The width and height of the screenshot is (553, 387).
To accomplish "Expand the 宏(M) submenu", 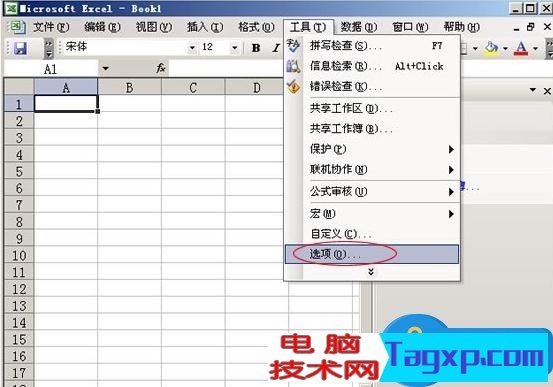I will click(451, 214).
